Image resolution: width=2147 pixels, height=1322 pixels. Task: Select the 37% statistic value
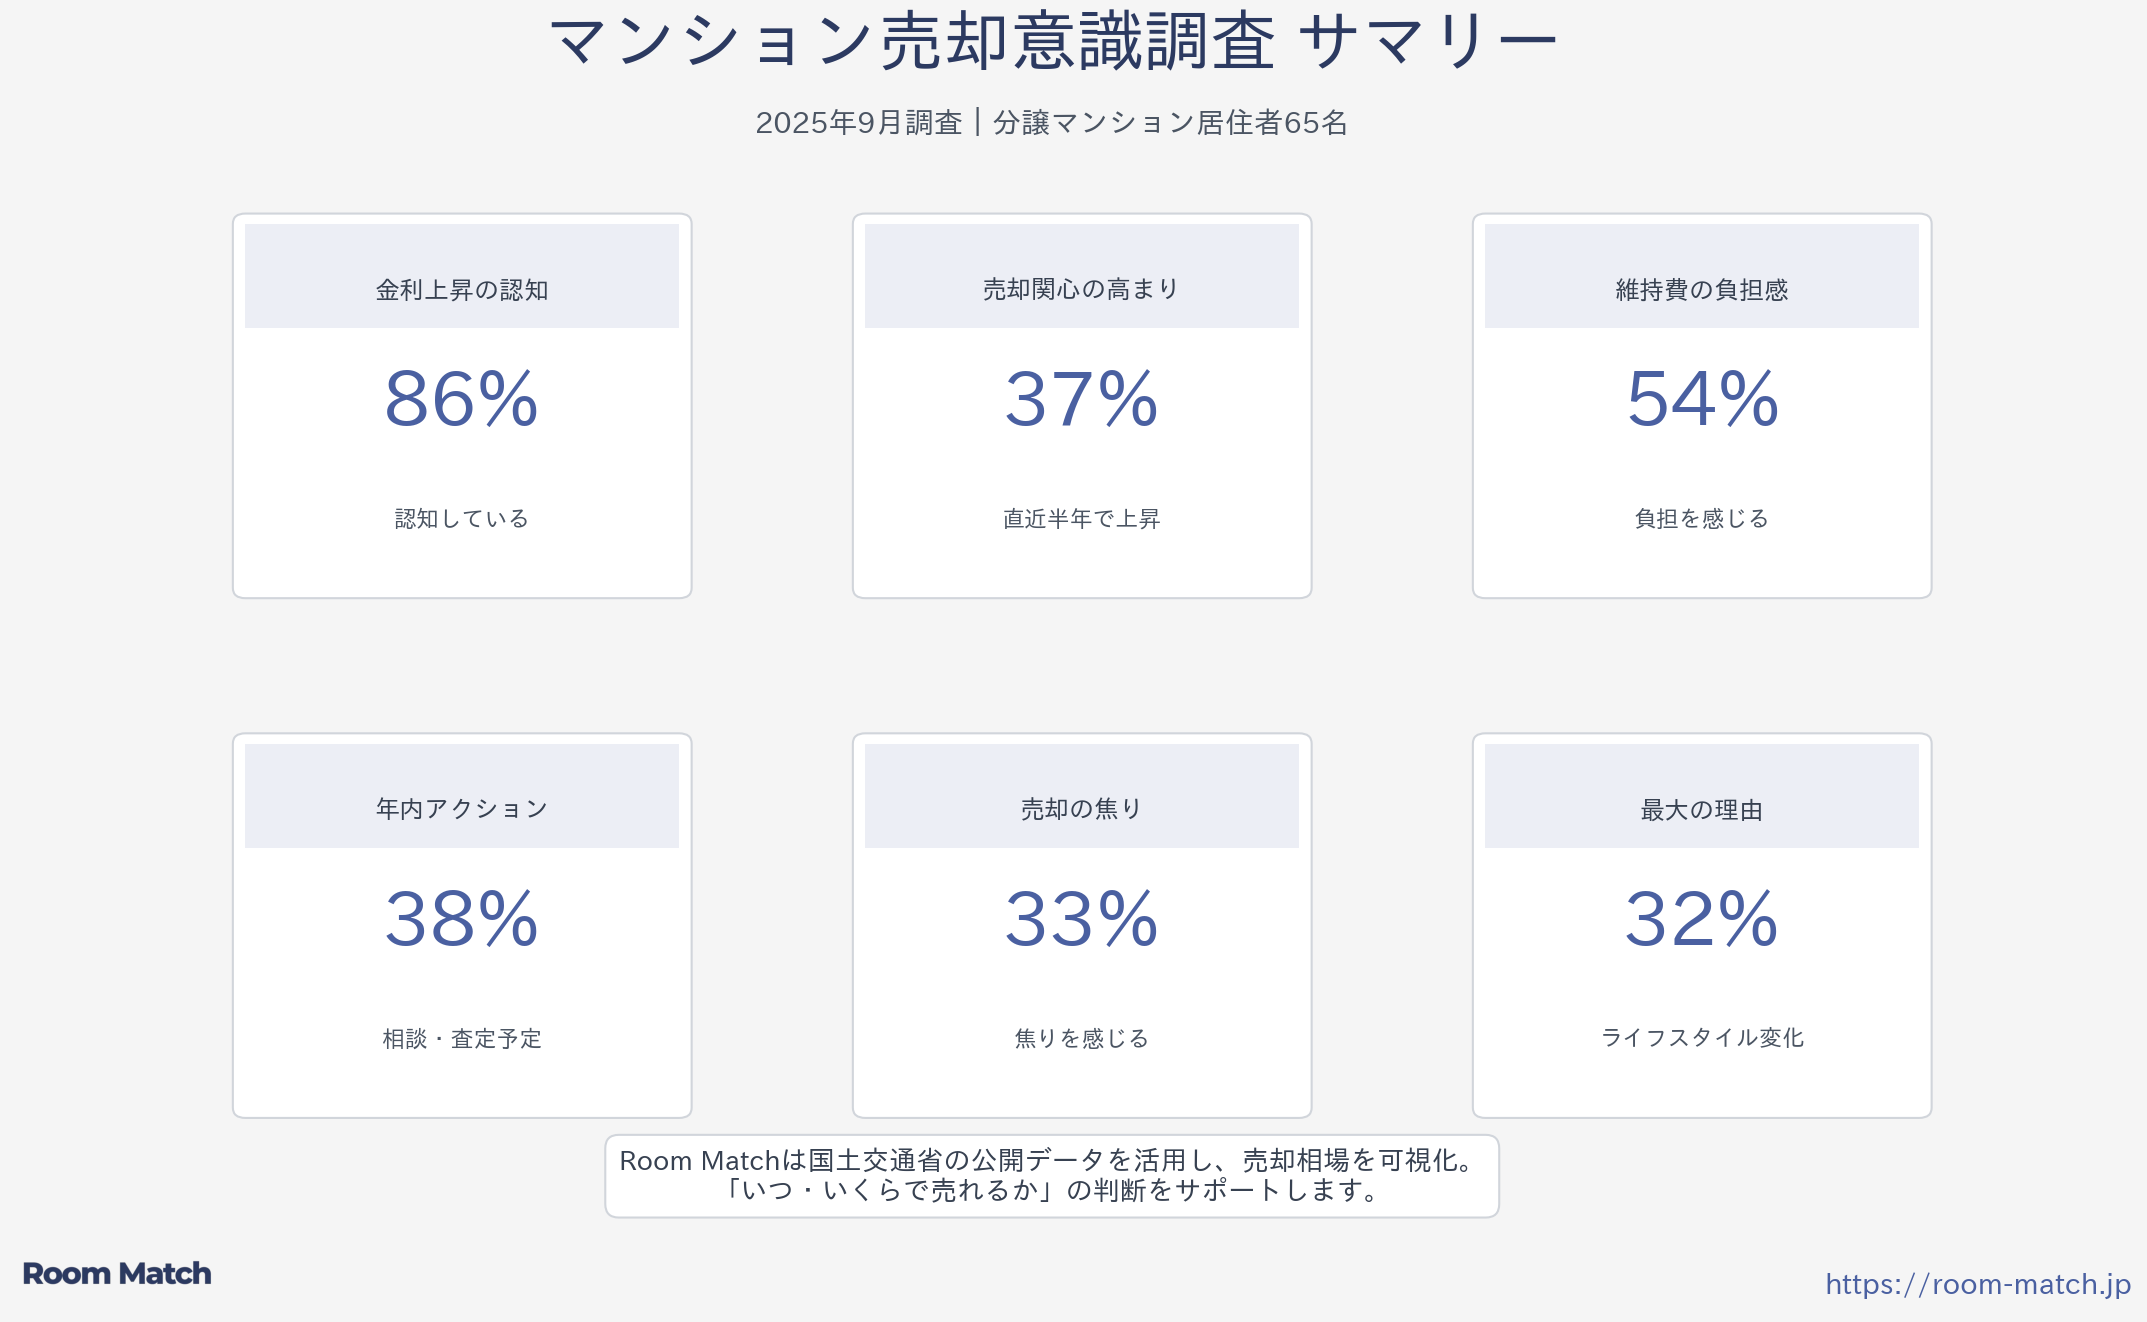1081,399
